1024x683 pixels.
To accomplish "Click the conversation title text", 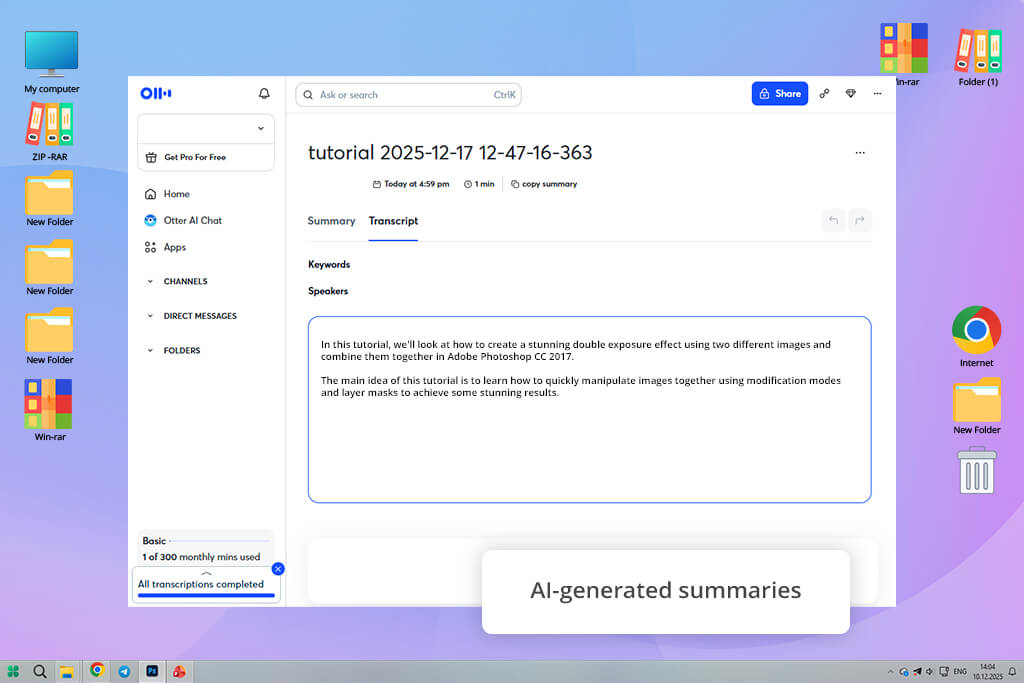I will (450, 153).
